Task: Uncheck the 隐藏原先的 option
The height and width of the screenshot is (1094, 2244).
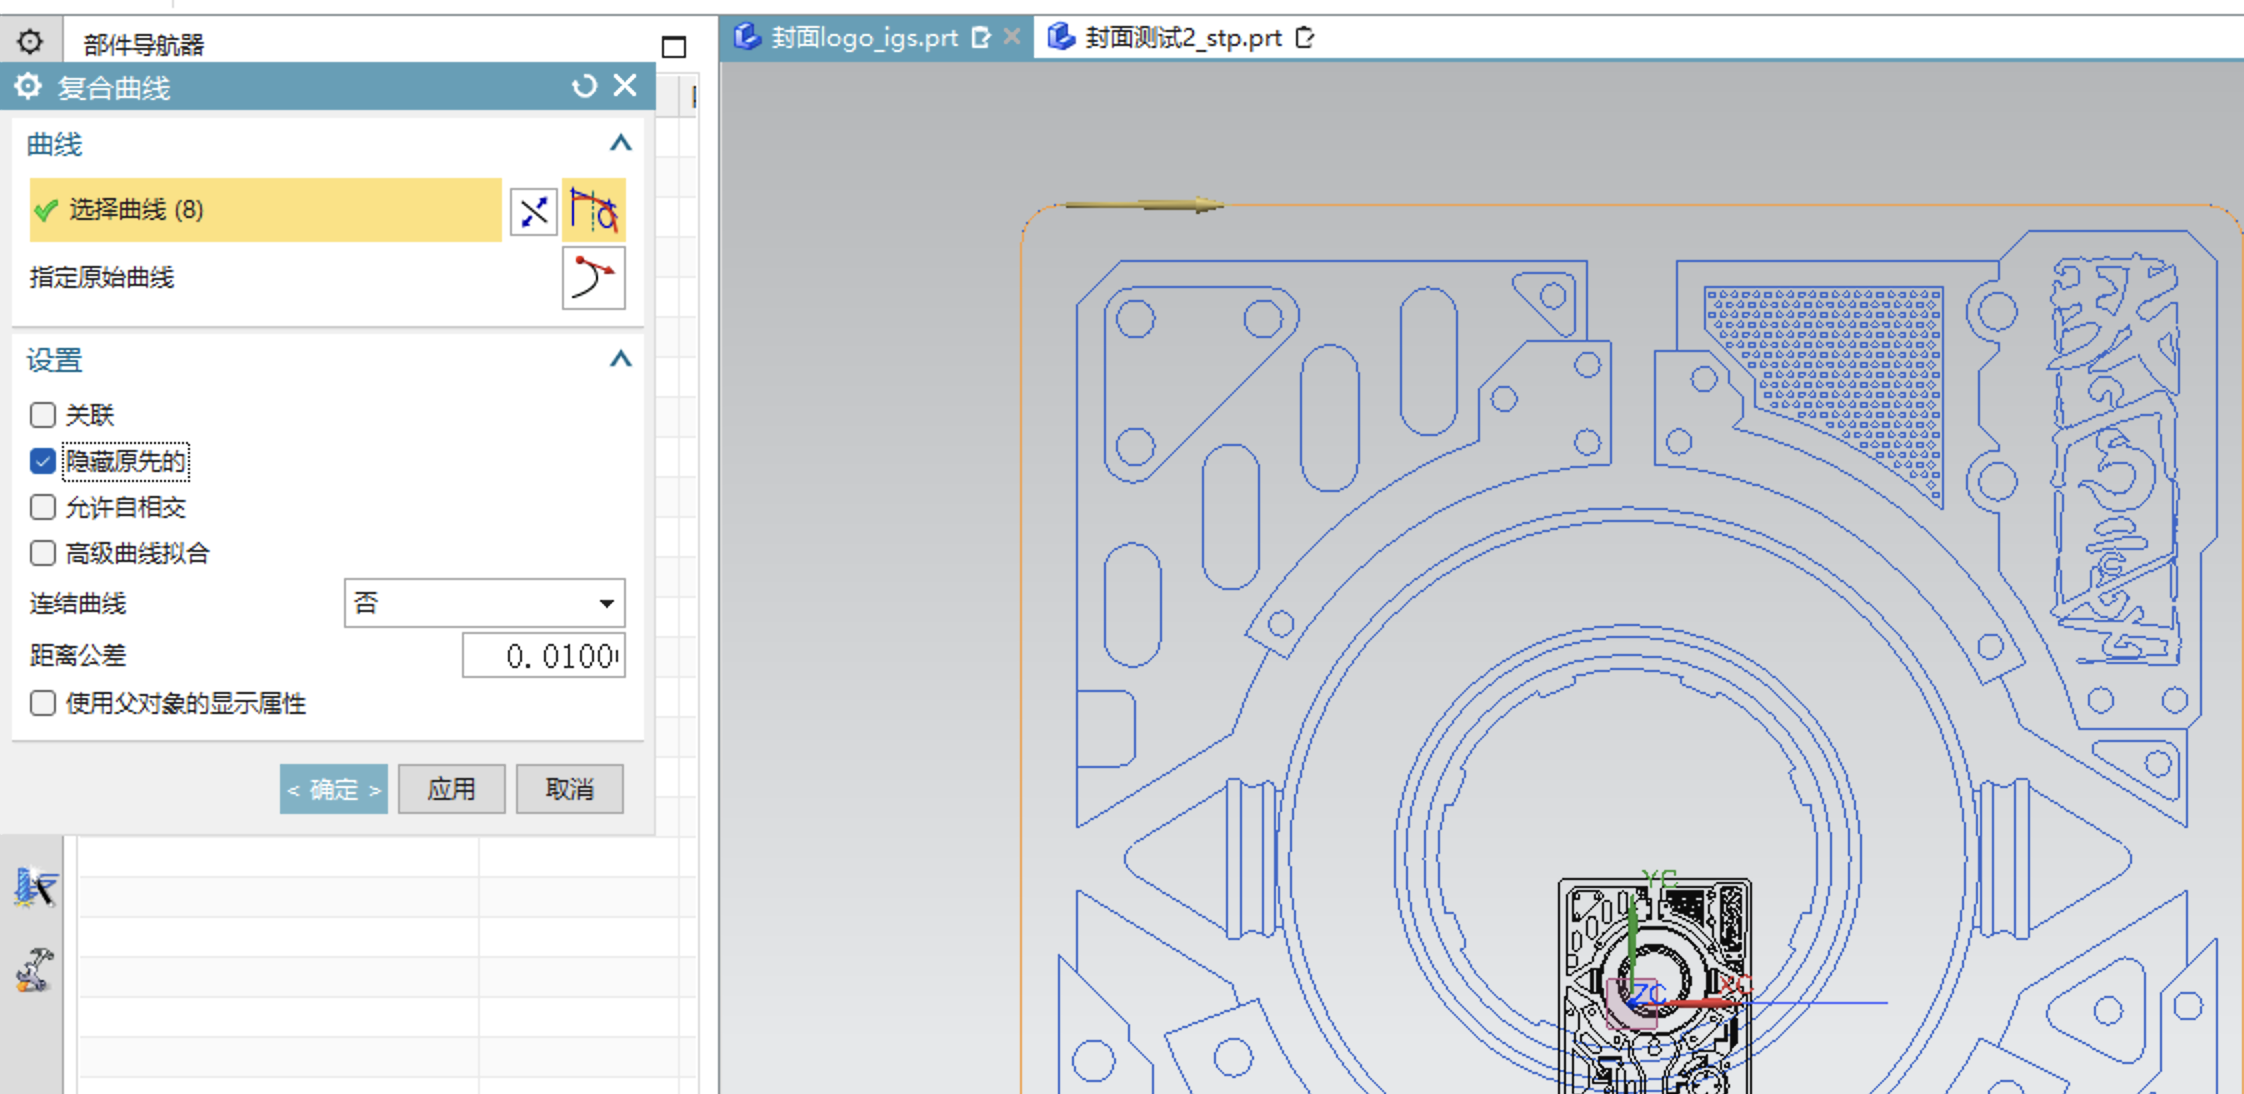Action: point(43,461)
